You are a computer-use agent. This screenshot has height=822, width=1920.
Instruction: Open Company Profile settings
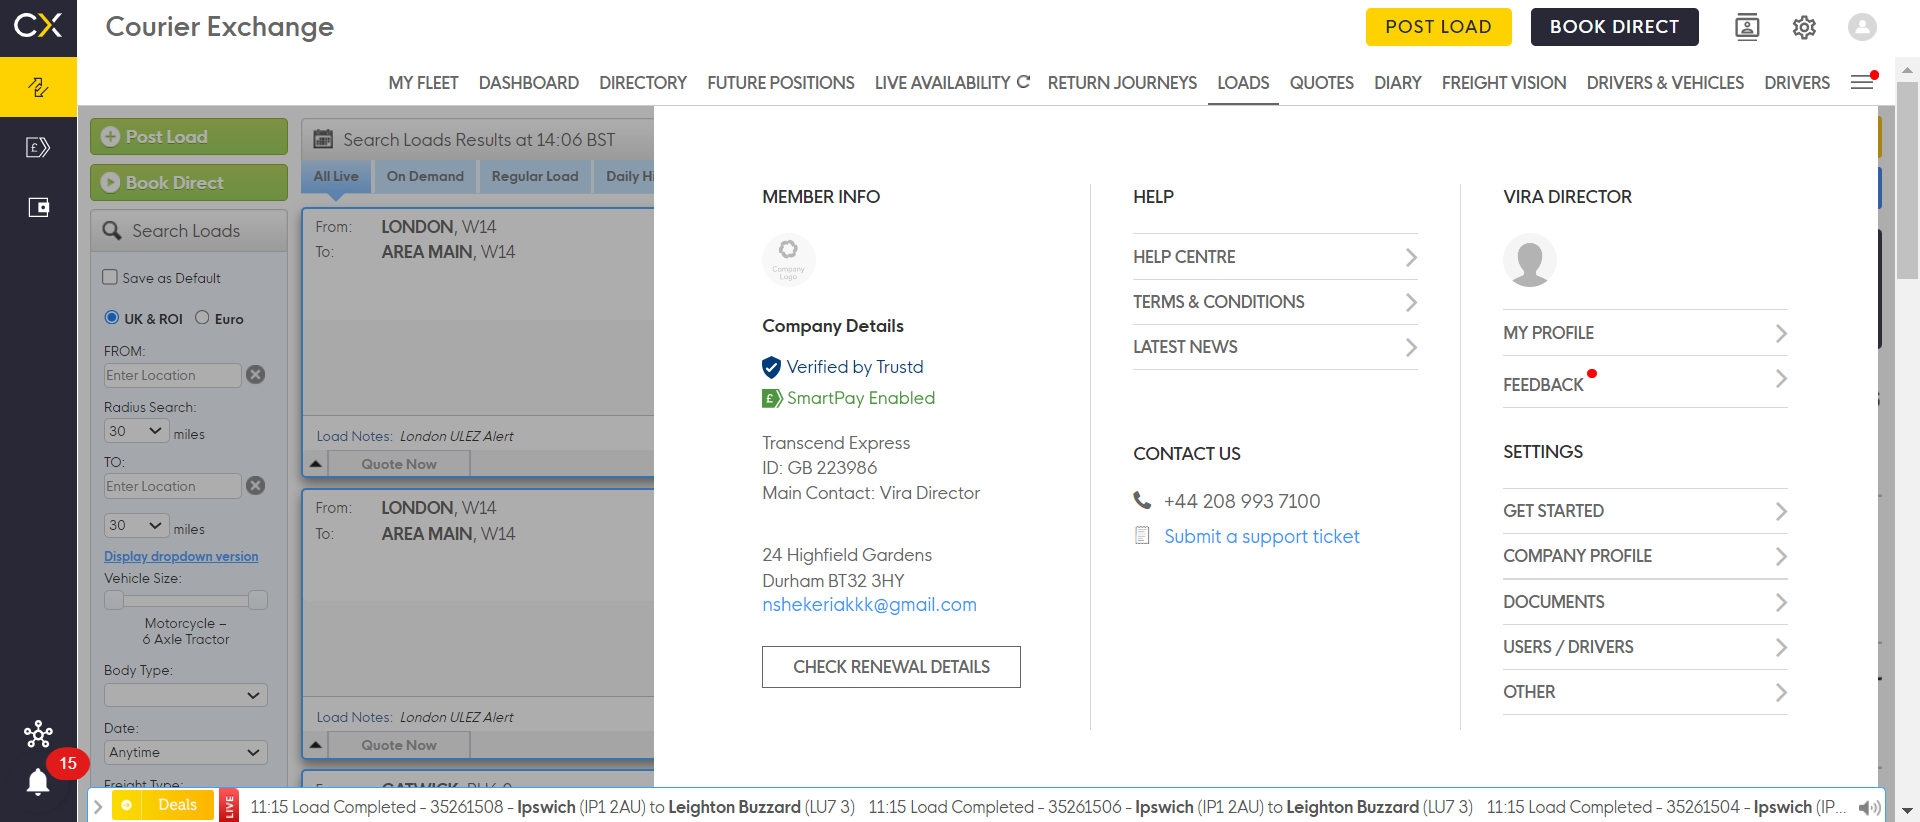tap(1645, 556)
